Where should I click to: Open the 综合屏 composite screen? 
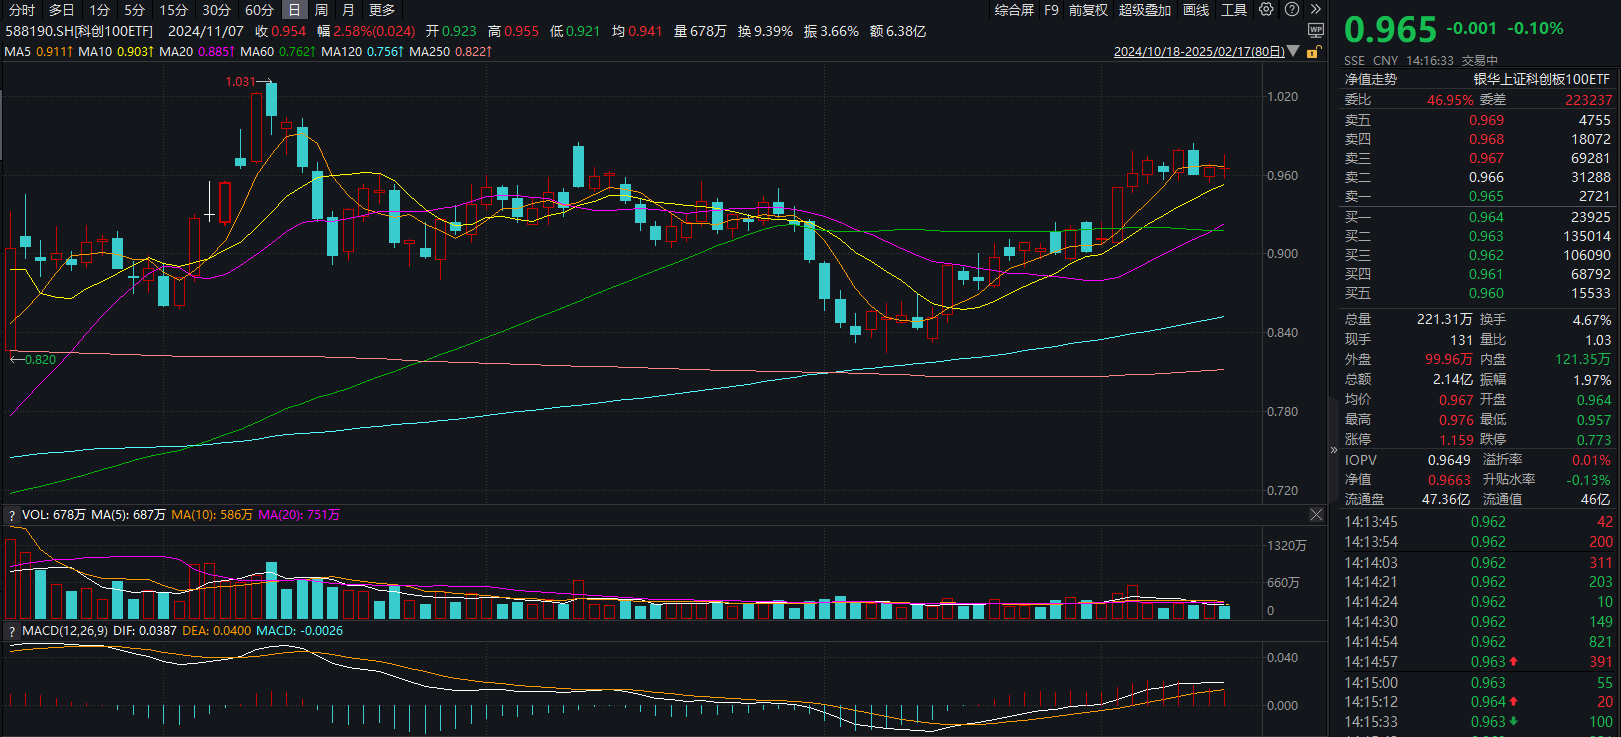pos(1014,10)
